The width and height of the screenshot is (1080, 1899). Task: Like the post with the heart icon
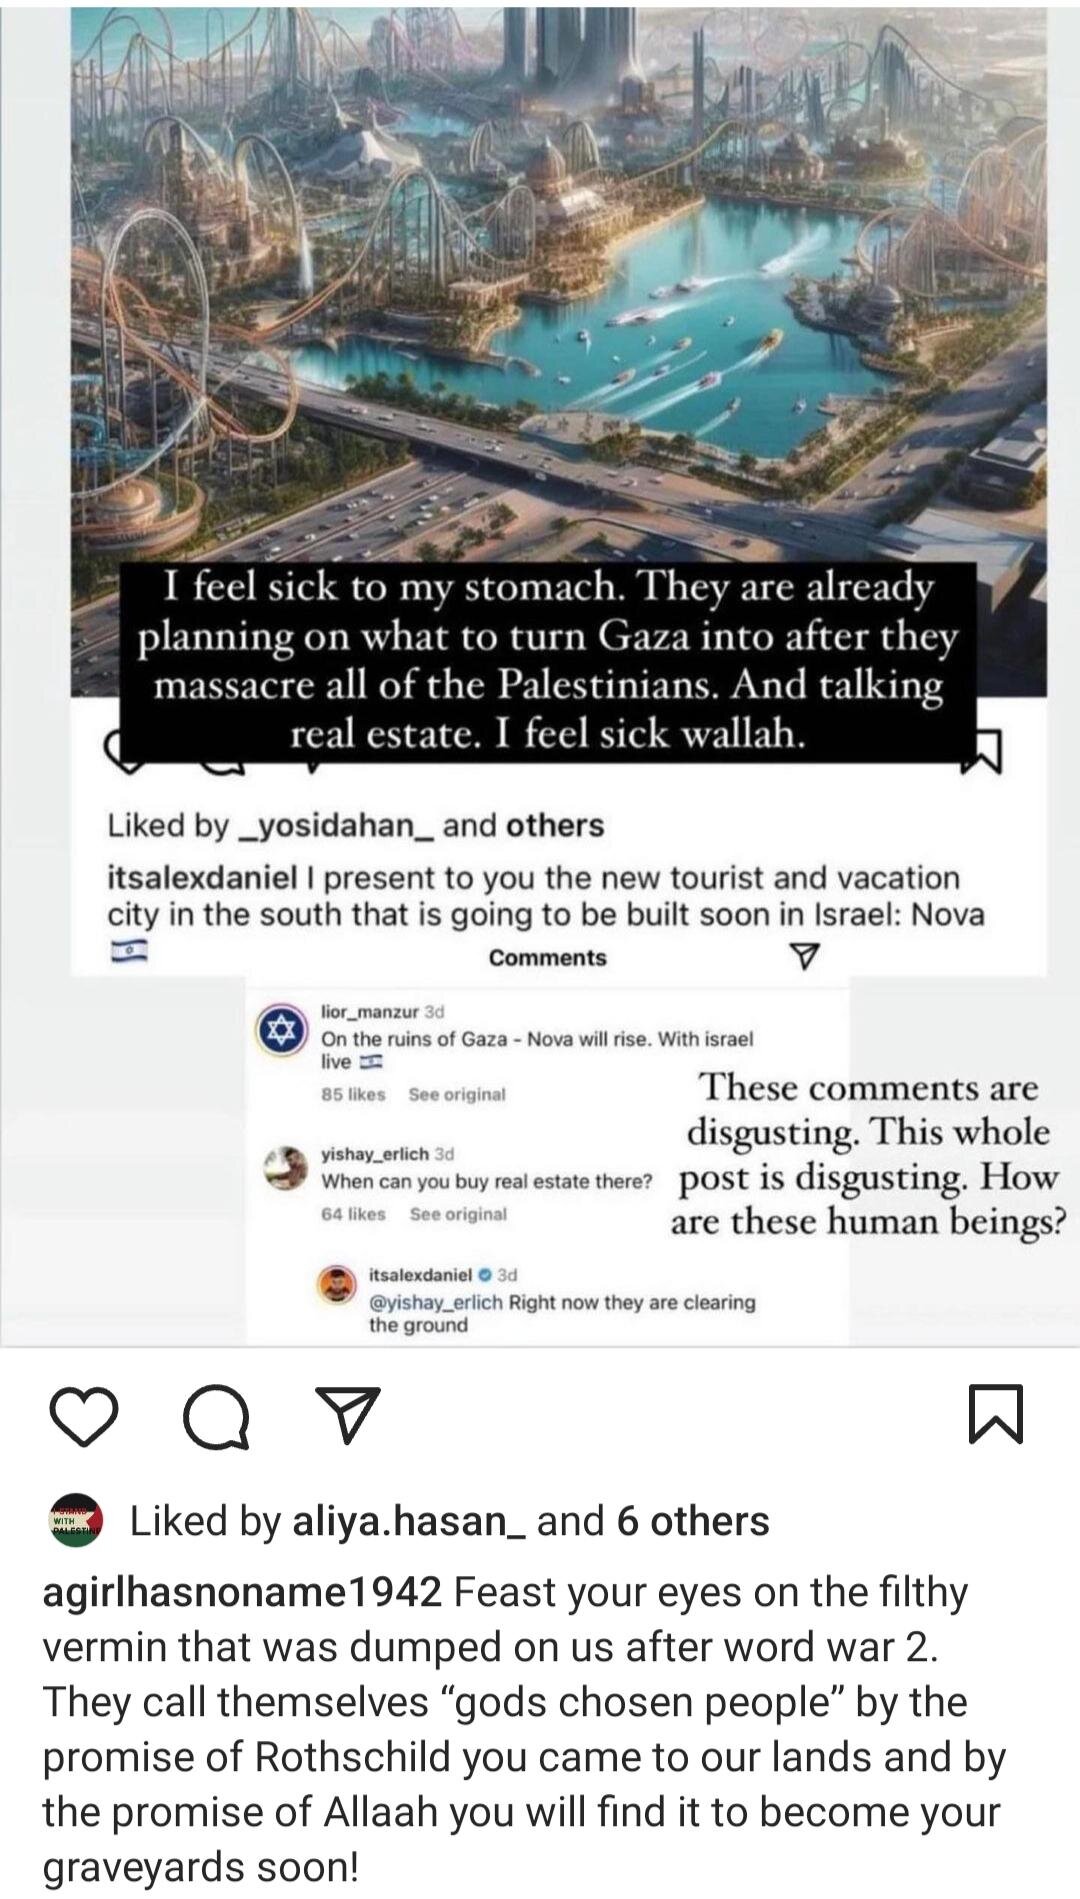pos(84,1415)
